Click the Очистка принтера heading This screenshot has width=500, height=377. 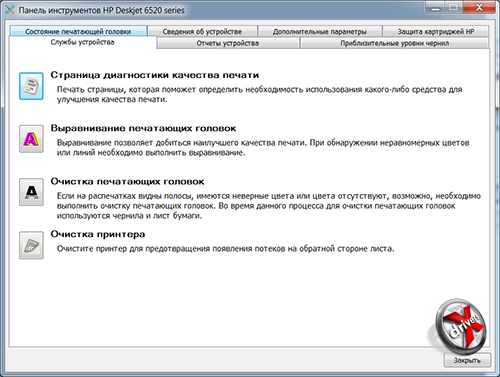point(98,234)
